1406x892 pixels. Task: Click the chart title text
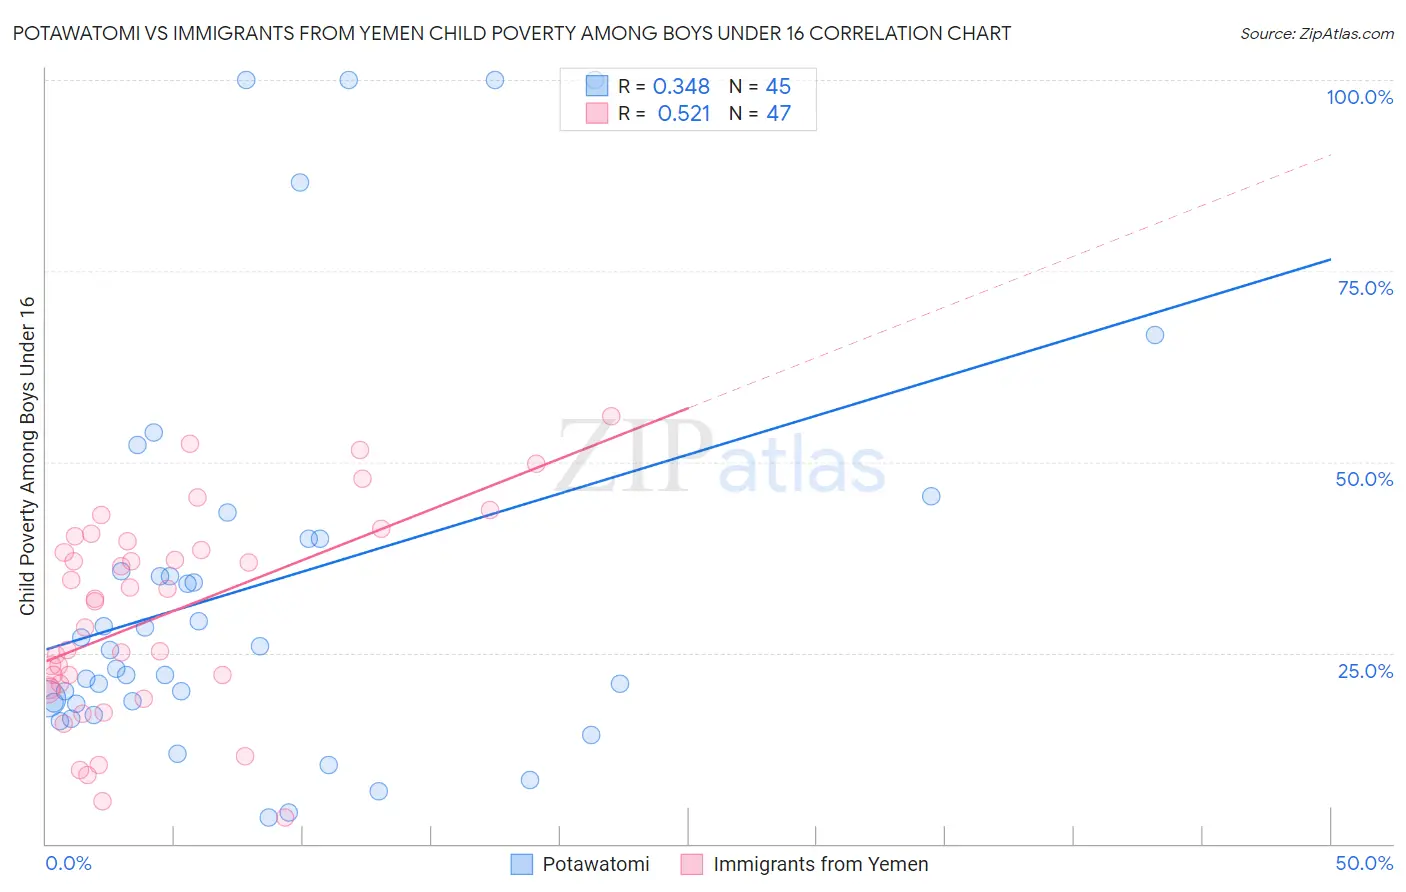(512, 33)
